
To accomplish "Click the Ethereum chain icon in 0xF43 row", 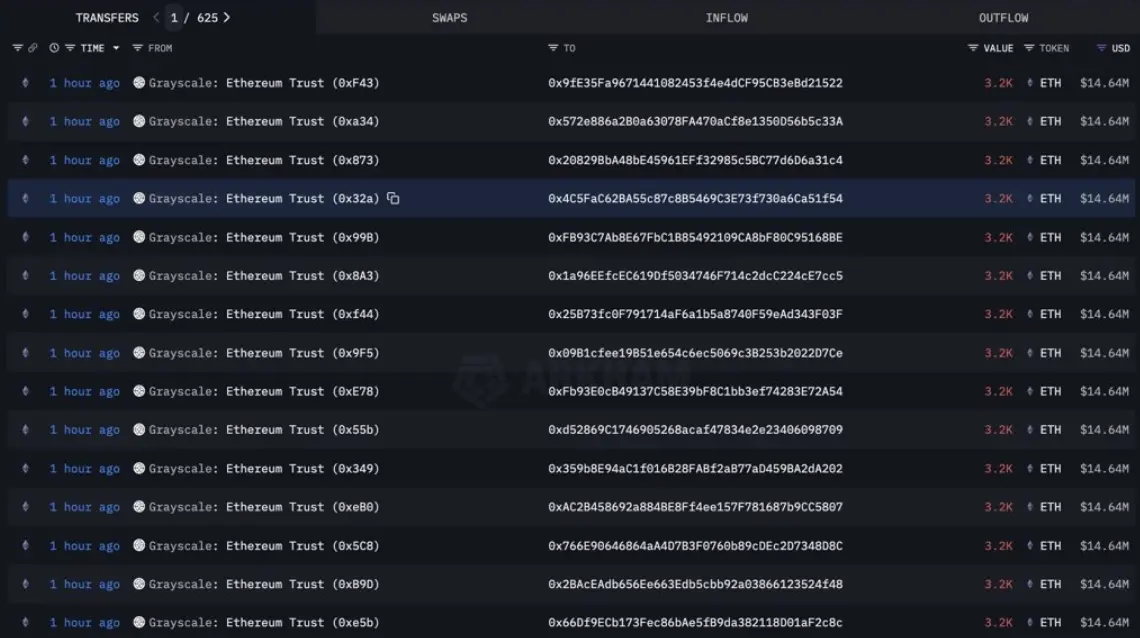I will tap(25, 83).
